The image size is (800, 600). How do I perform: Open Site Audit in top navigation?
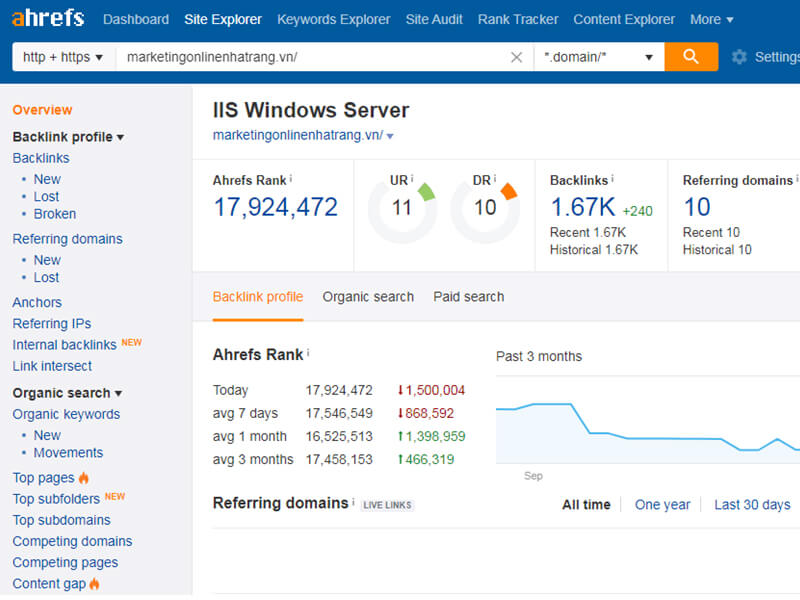[434, 19]
